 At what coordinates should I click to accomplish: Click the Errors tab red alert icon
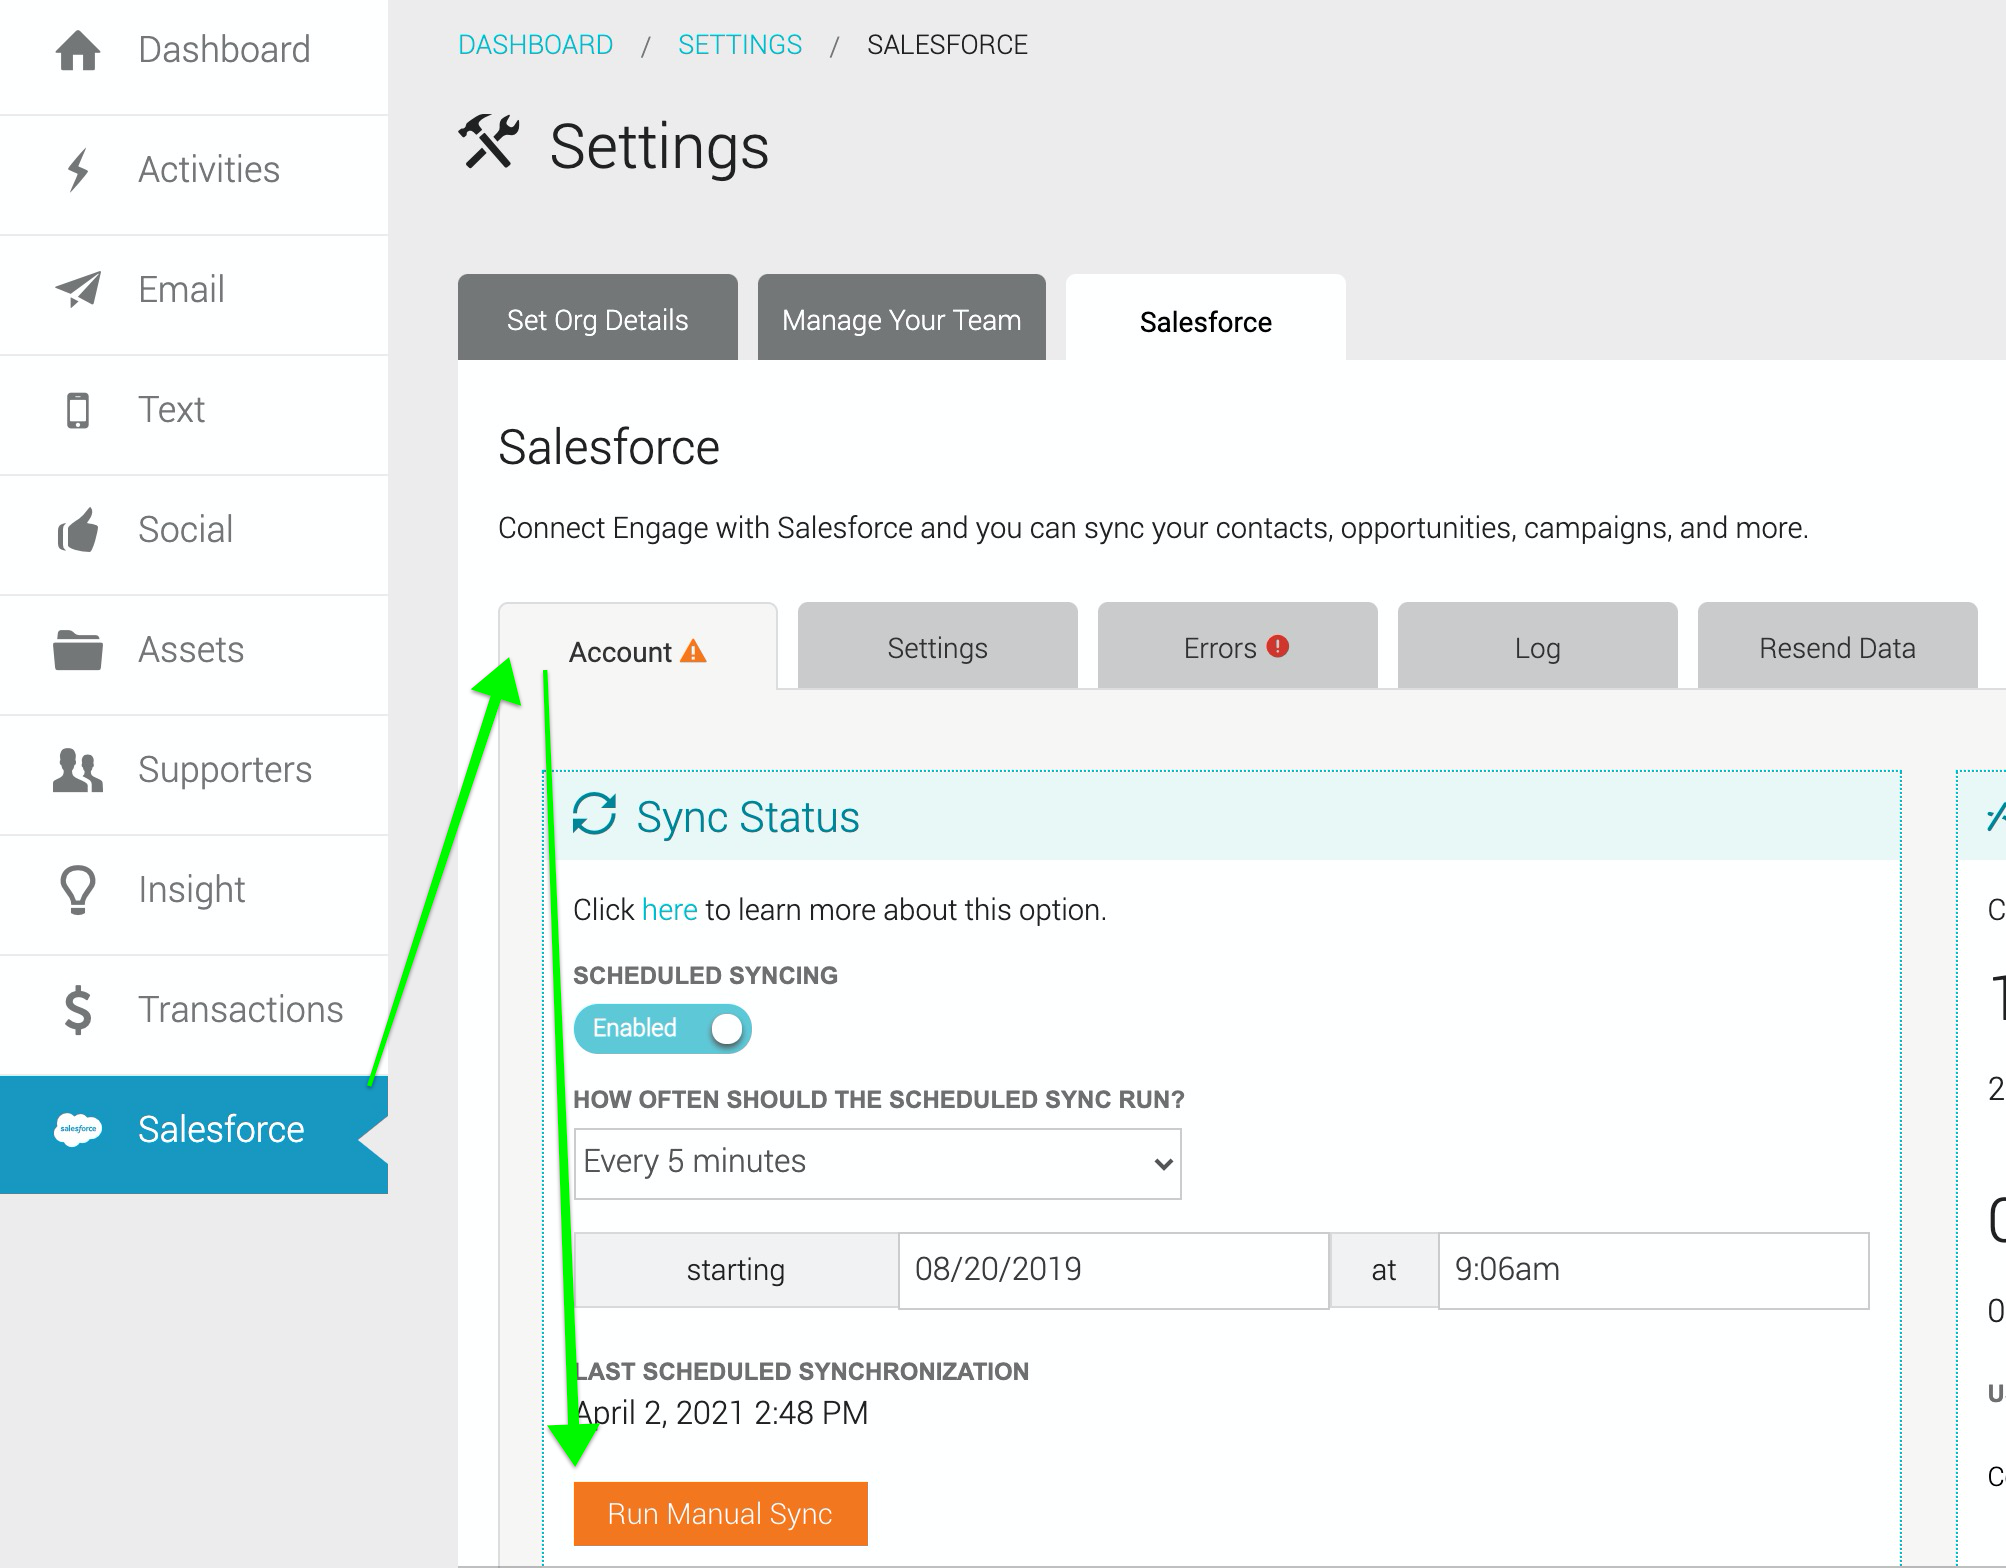[x=1277, y=646]
